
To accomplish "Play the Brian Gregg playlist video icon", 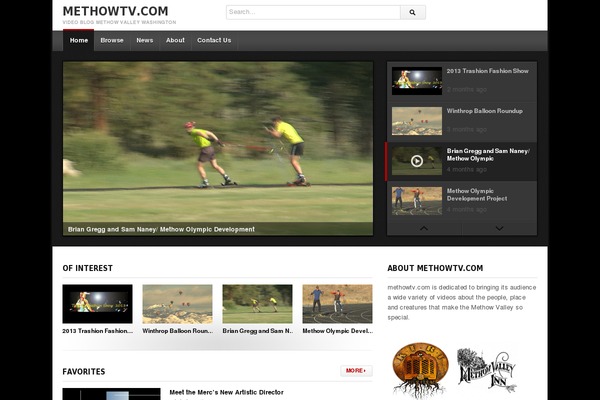I will (417, 161).
